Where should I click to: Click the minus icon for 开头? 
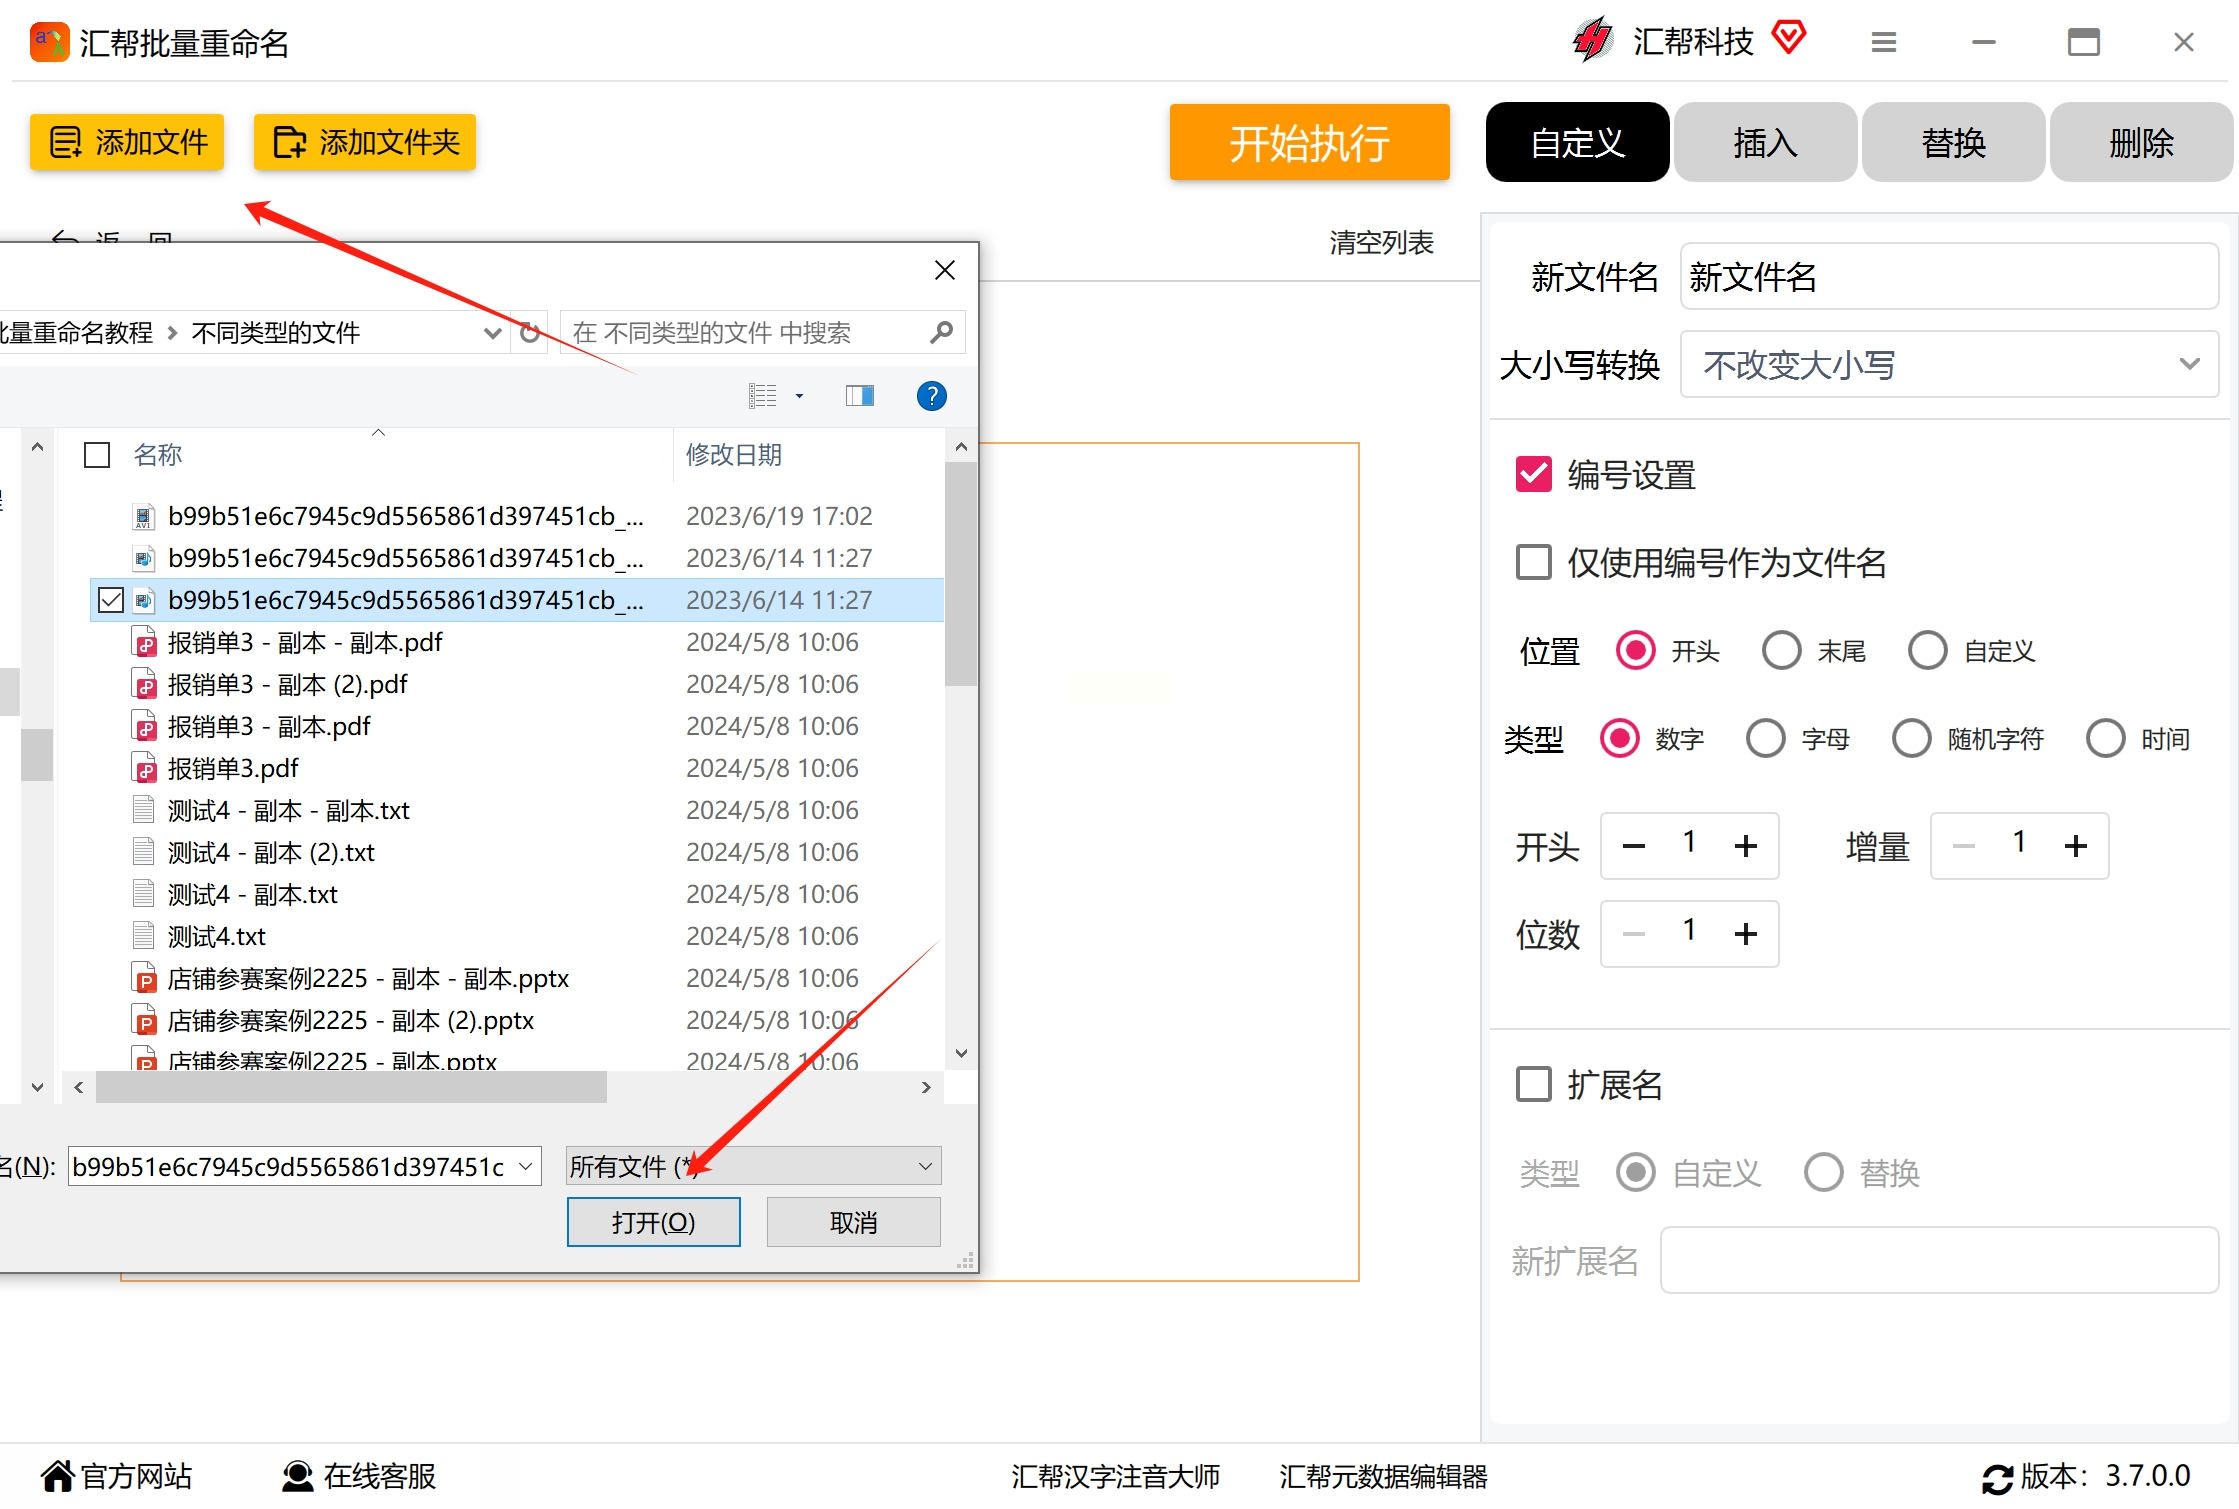(1634, 846)
